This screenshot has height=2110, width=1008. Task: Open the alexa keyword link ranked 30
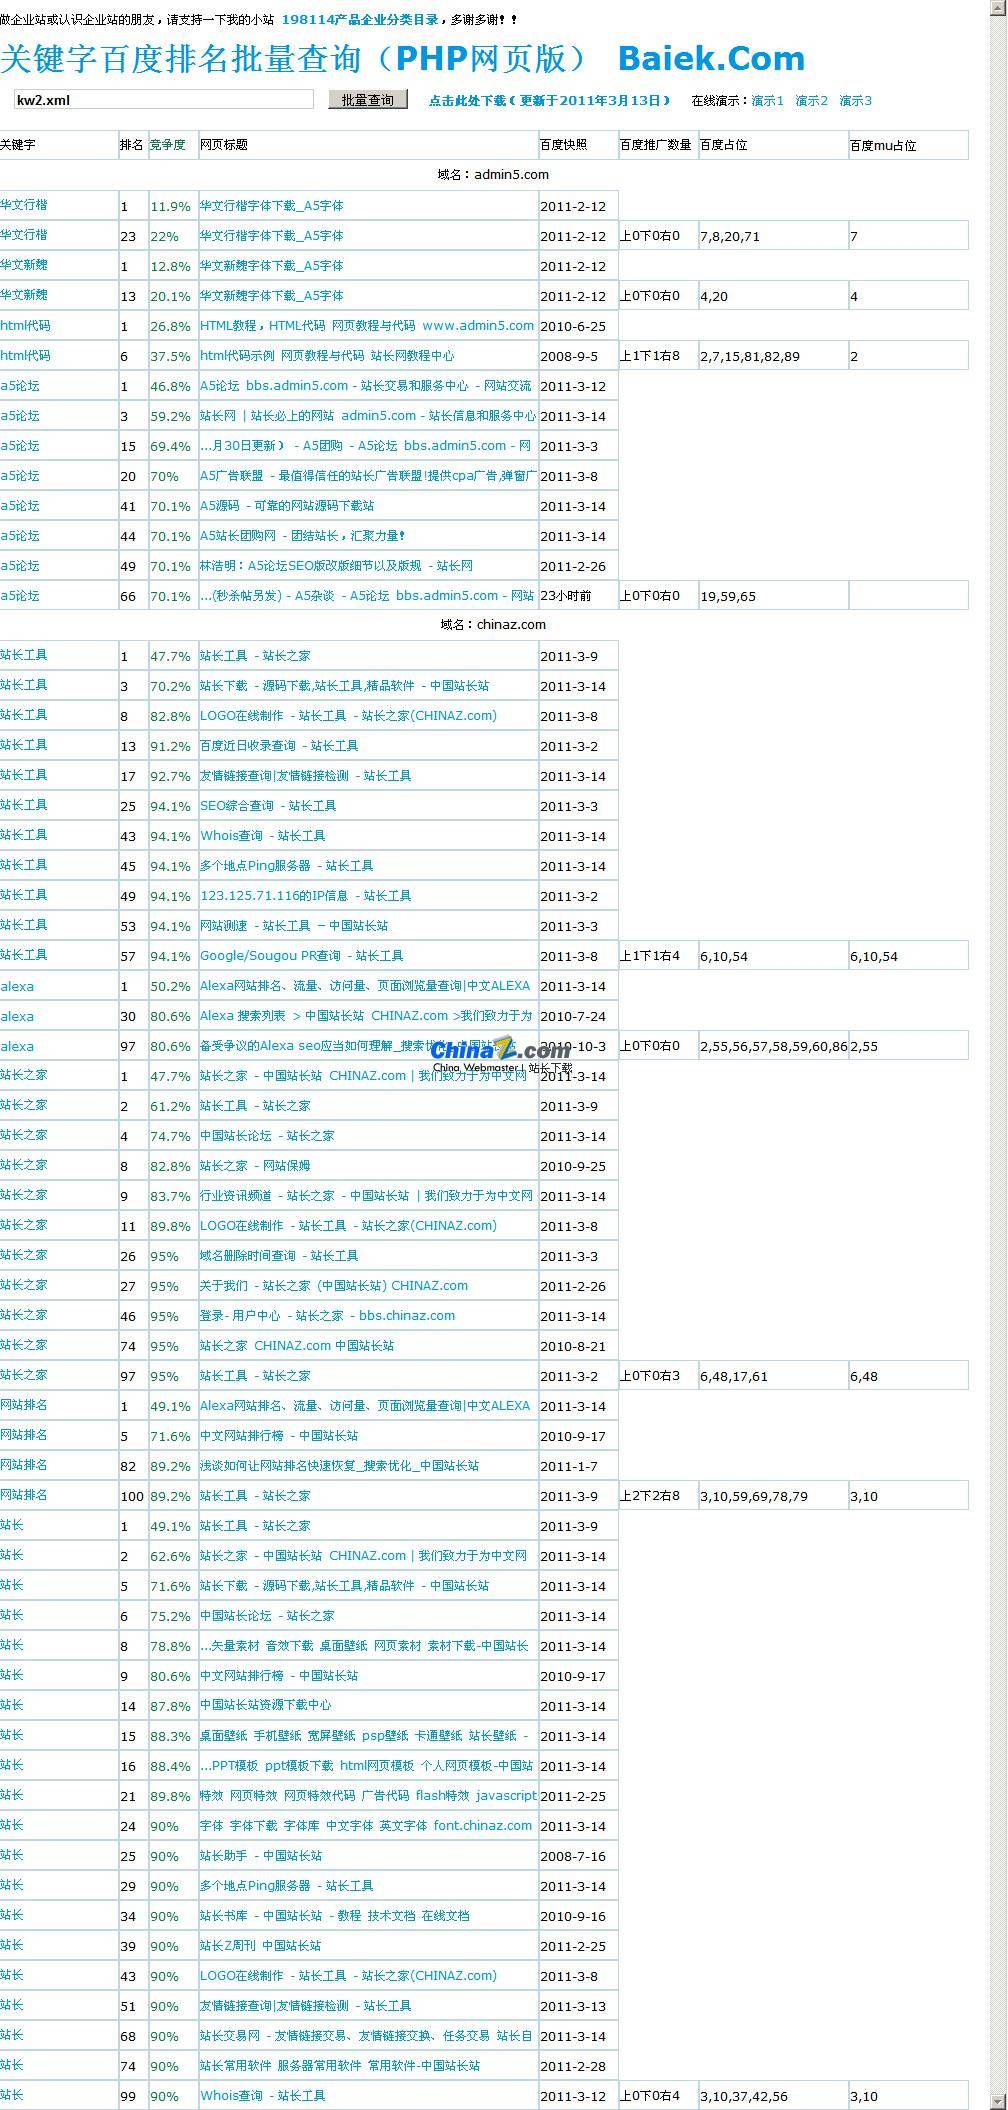[17, 1016]
